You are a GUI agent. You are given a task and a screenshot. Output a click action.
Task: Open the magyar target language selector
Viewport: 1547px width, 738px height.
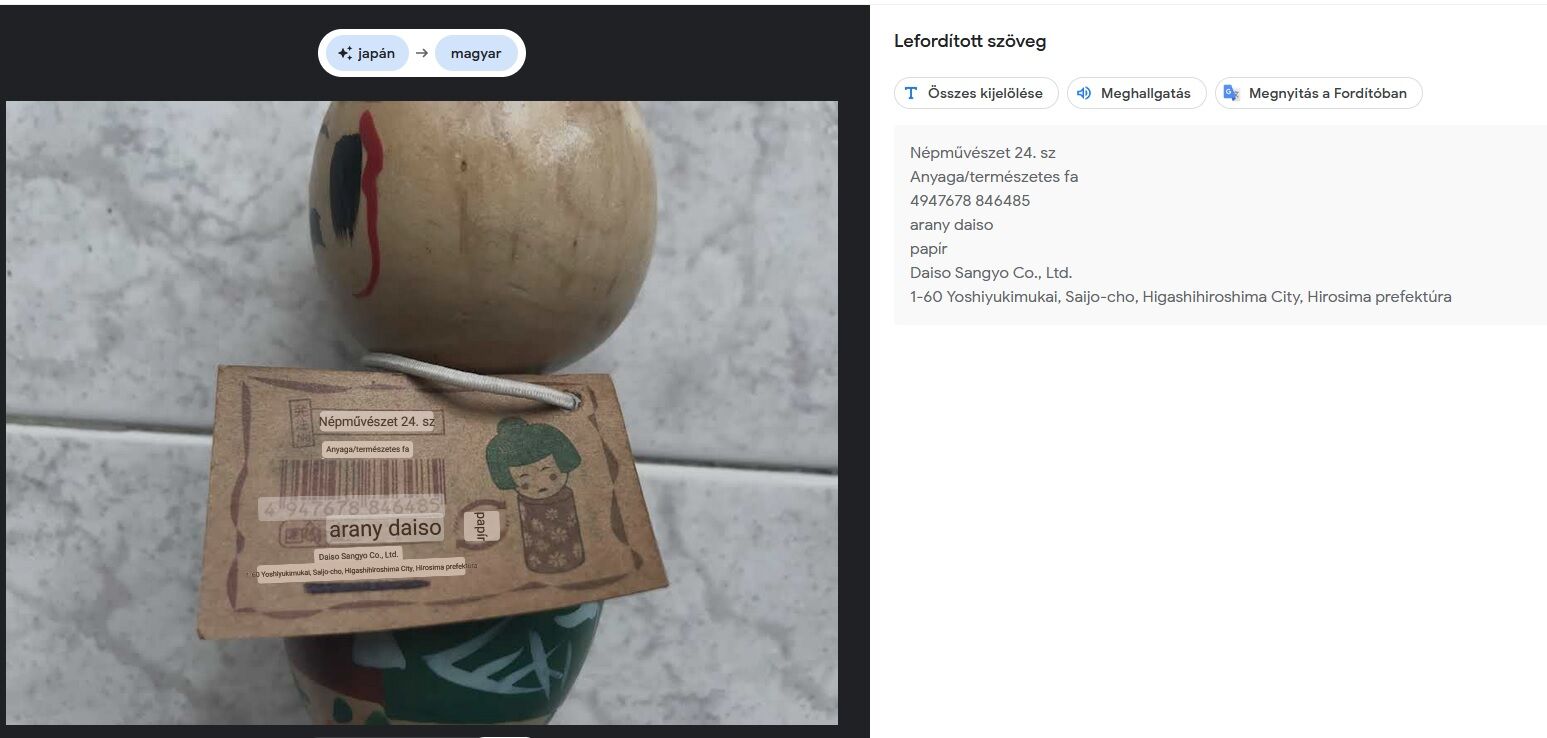pyautogui.click(x=476, y=54)
